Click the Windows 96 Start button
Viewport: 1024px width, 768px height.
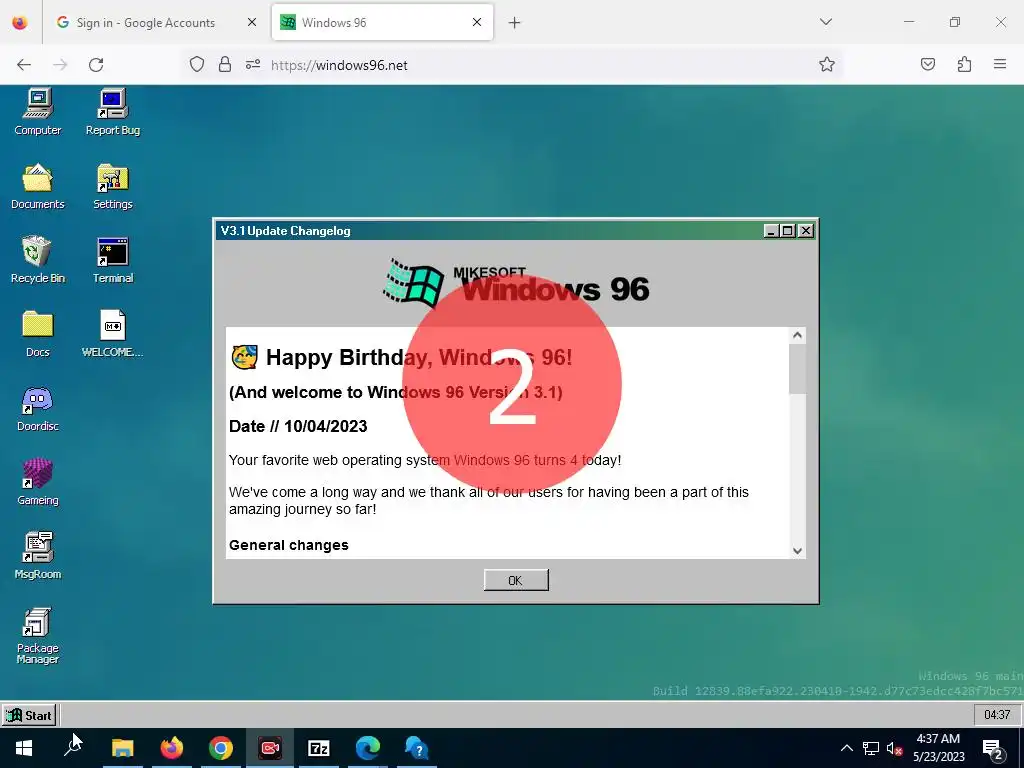(29, 715)
